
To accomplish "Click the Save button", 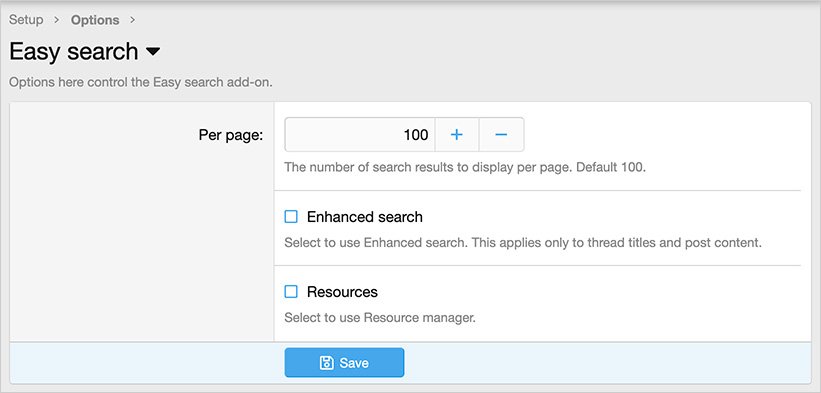I will click(344, 363).
